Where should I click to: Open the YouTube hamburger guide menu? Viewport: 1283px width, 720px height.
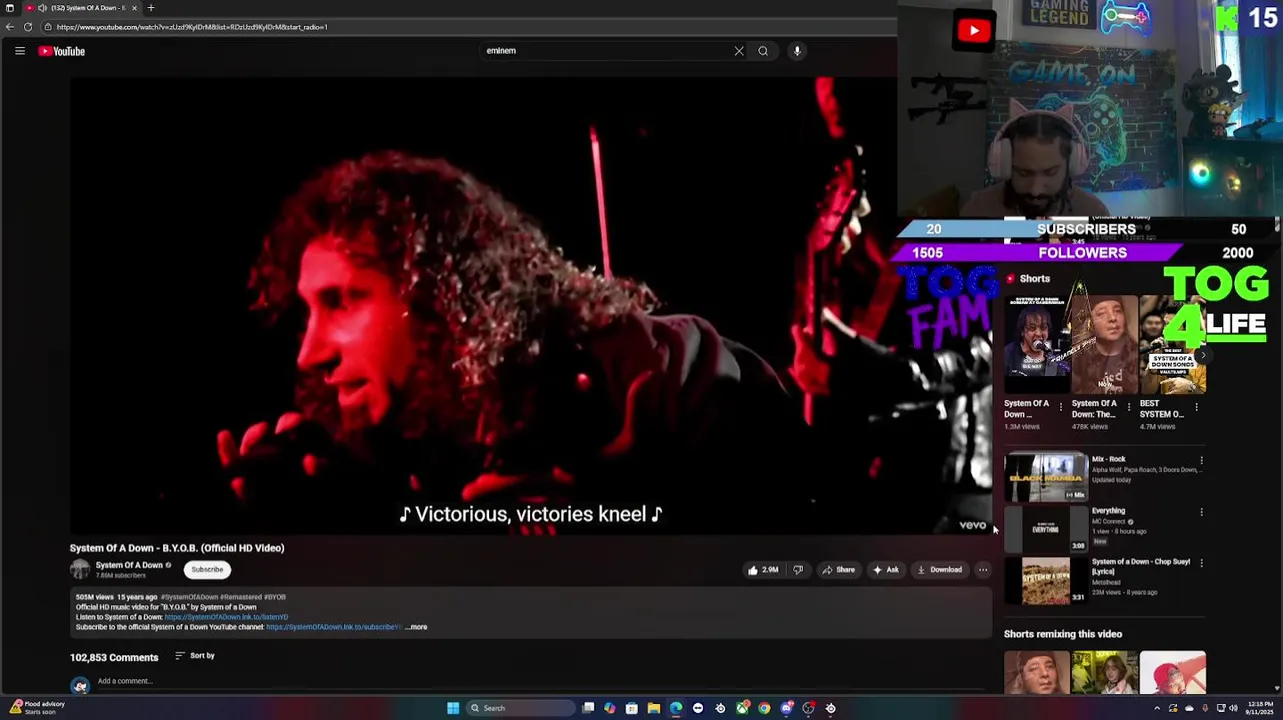click(19, 51)
